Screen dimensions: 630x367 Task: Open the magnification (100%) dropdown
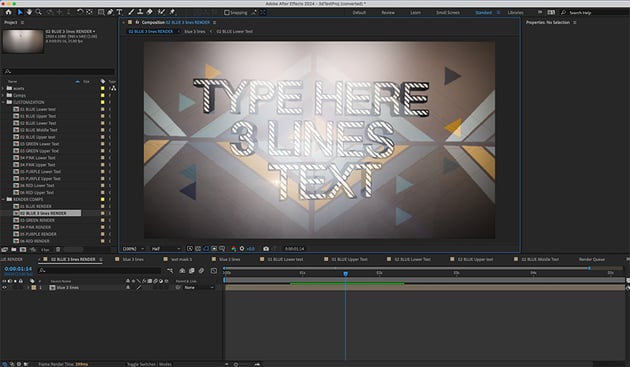point(133,249)
